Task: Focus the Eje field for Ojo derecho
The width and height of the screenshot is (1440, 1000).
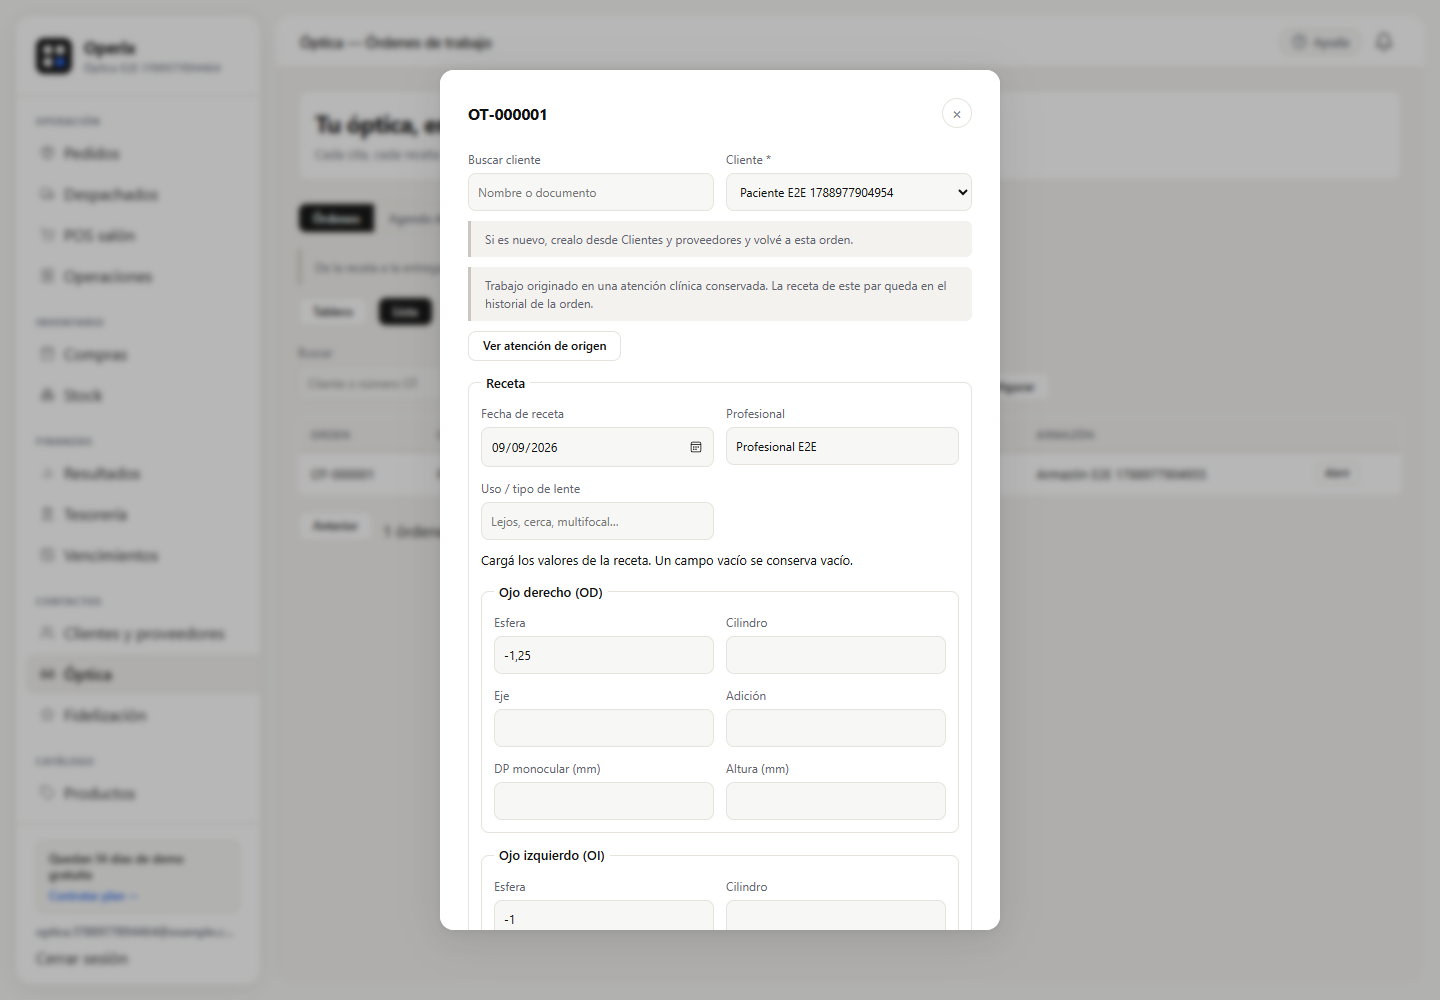Action: pos(604,728)
